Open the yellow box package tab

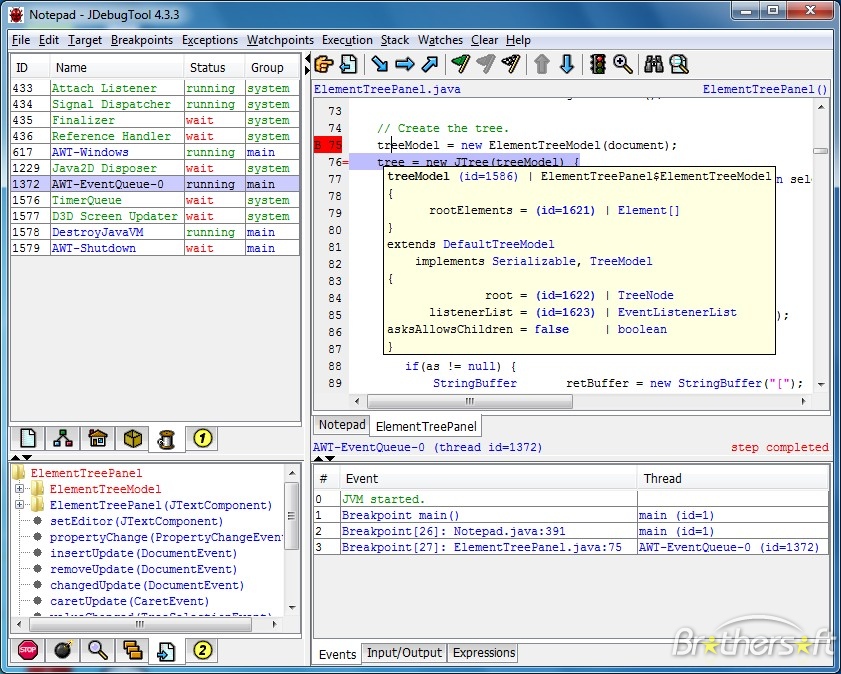[132, 439]
